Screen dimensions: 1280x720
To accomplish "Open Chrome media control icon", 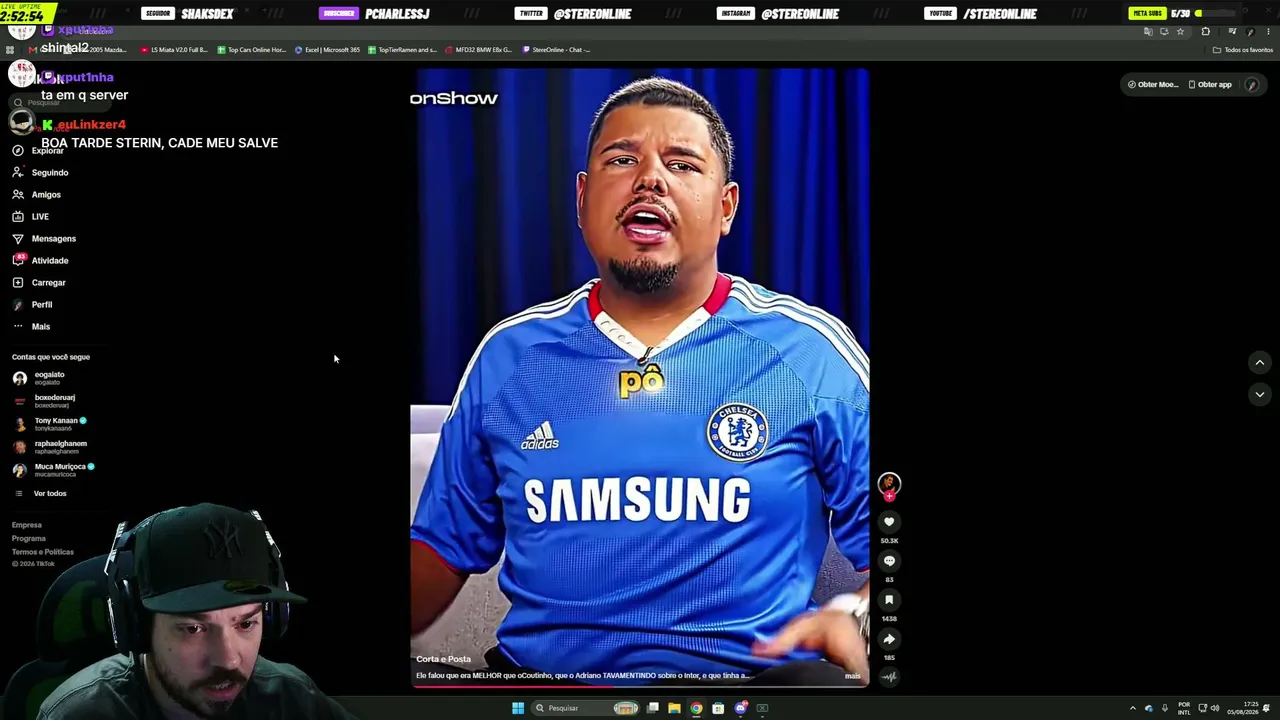I will [1232, 31].
